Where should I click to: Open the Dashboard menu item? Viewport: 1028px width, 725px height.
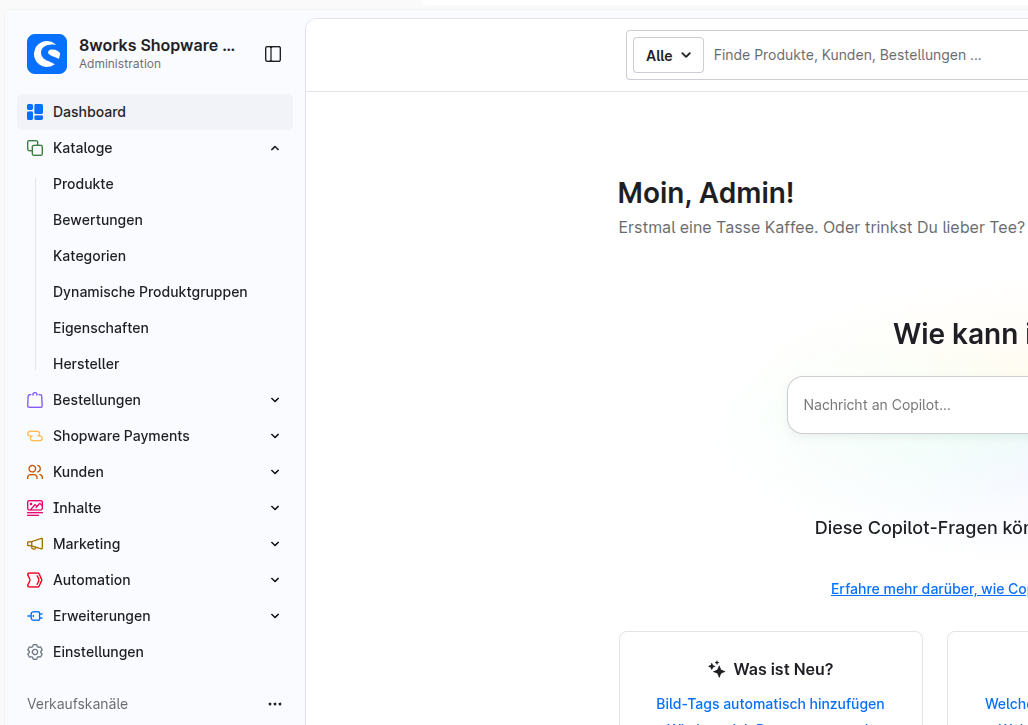pyautogui.click(x=155, y=112)
